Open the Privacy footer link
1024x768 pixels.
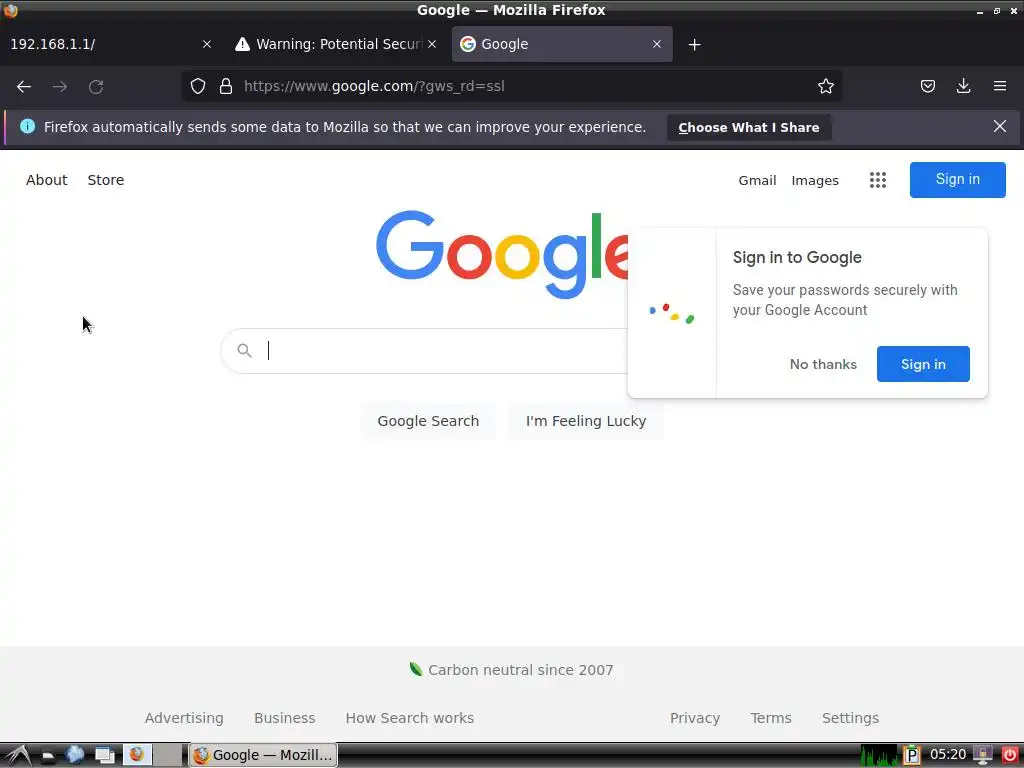coord(695,718)
